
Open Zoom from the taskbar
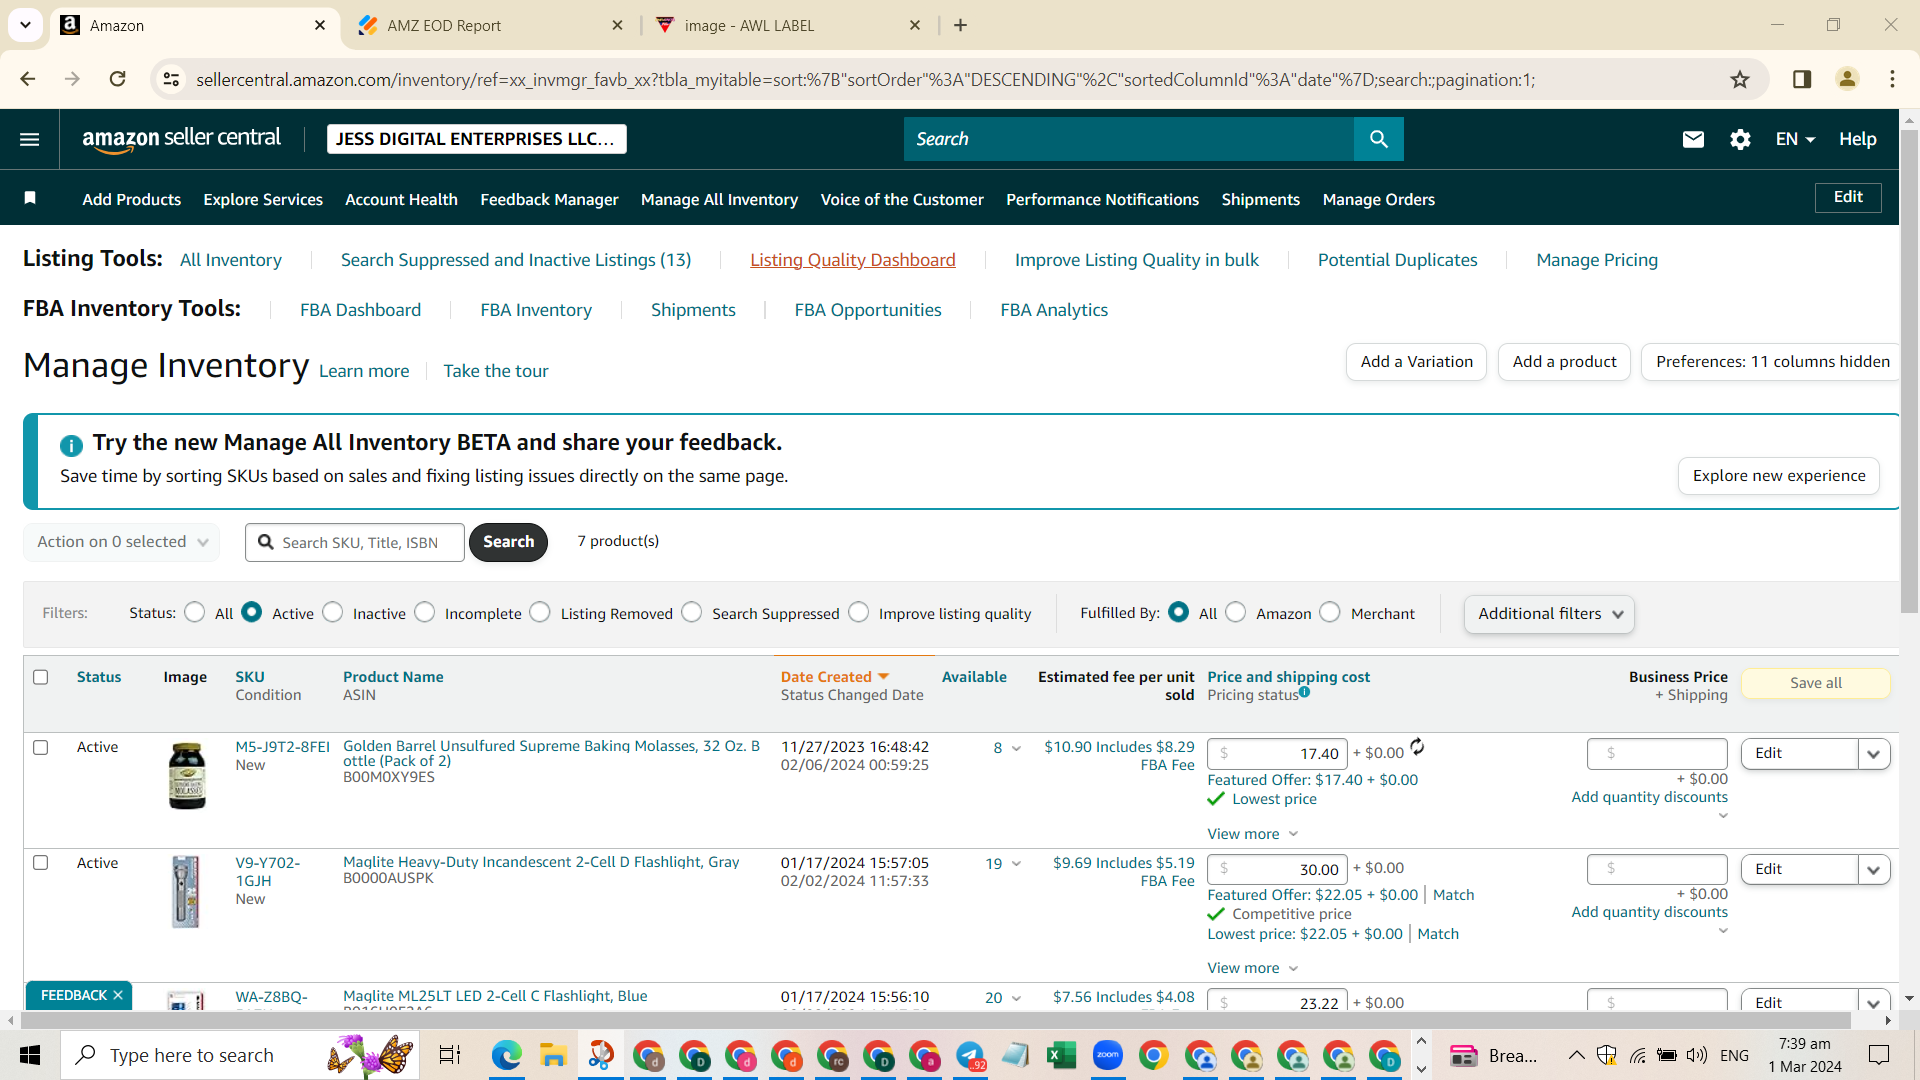1107,1055
